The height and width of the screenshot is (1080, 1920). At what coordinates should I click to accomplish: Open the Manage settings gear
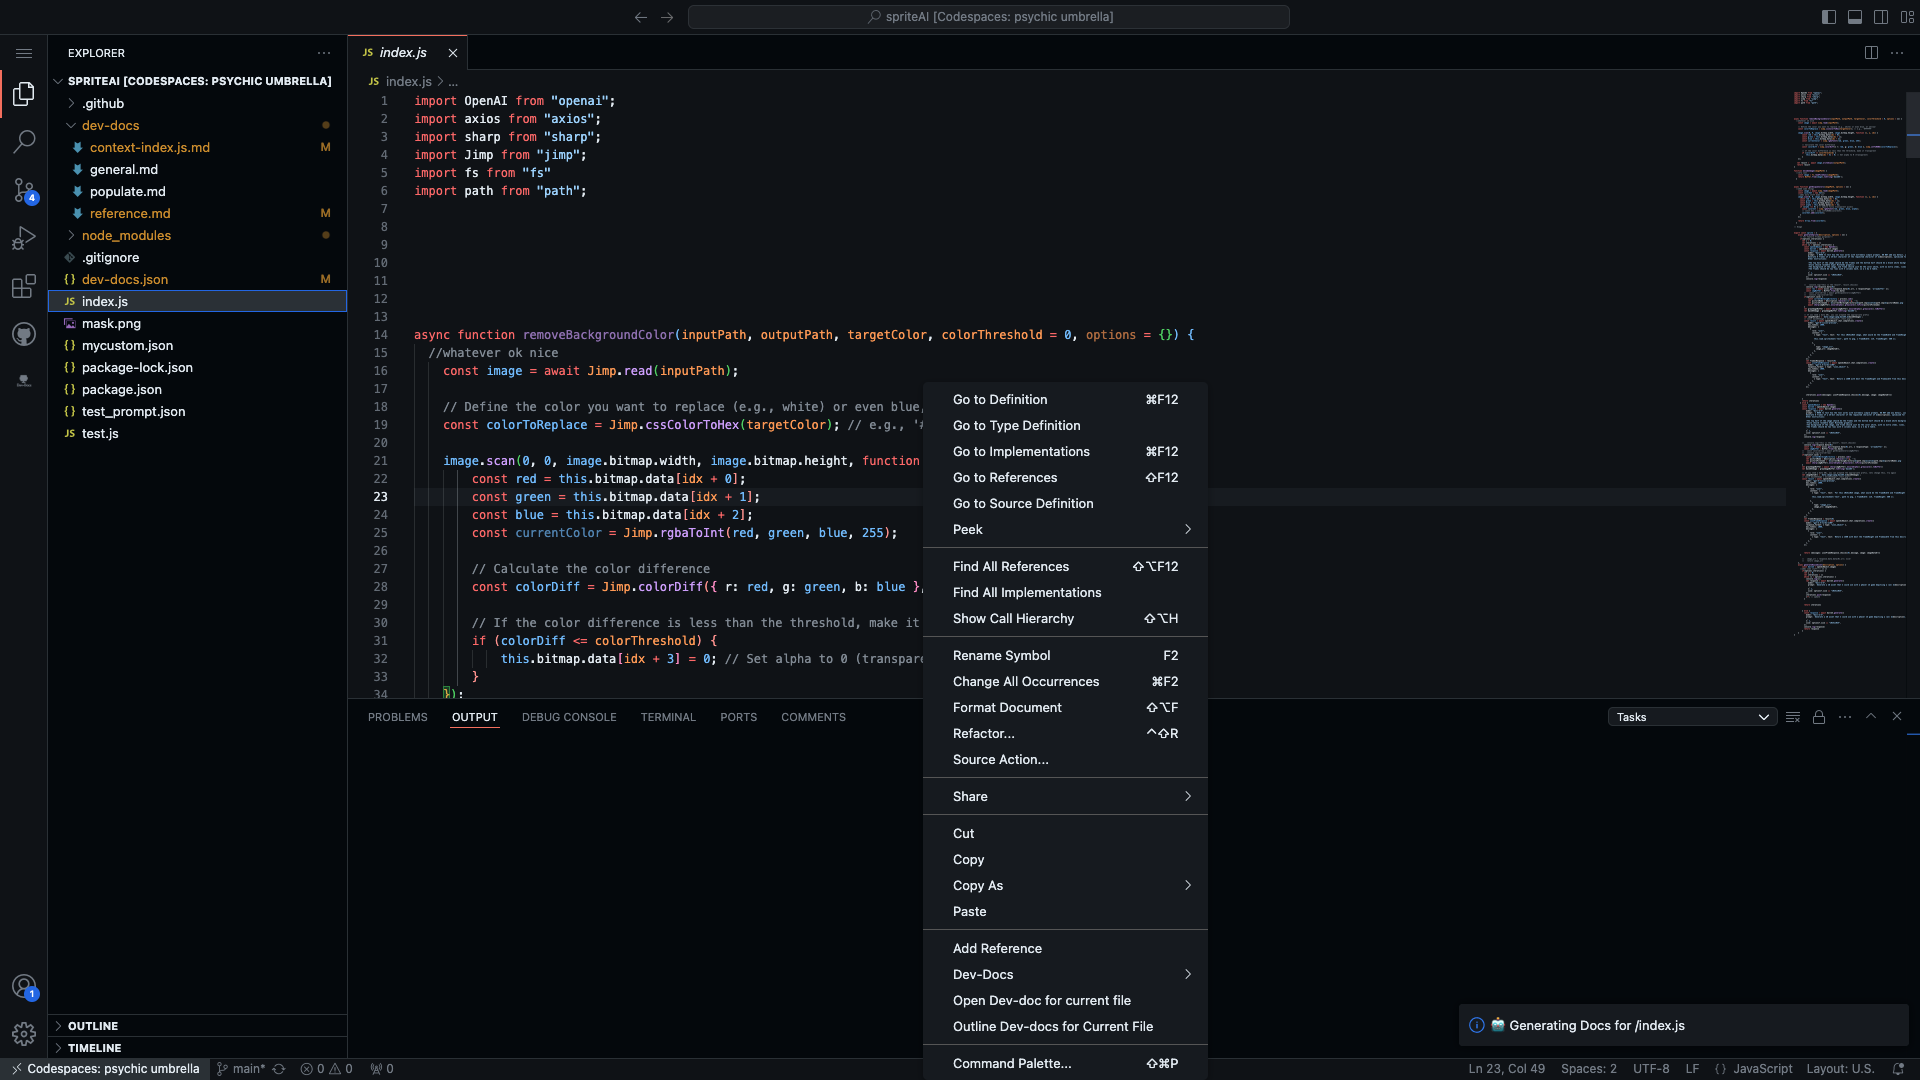(24, 1034)
